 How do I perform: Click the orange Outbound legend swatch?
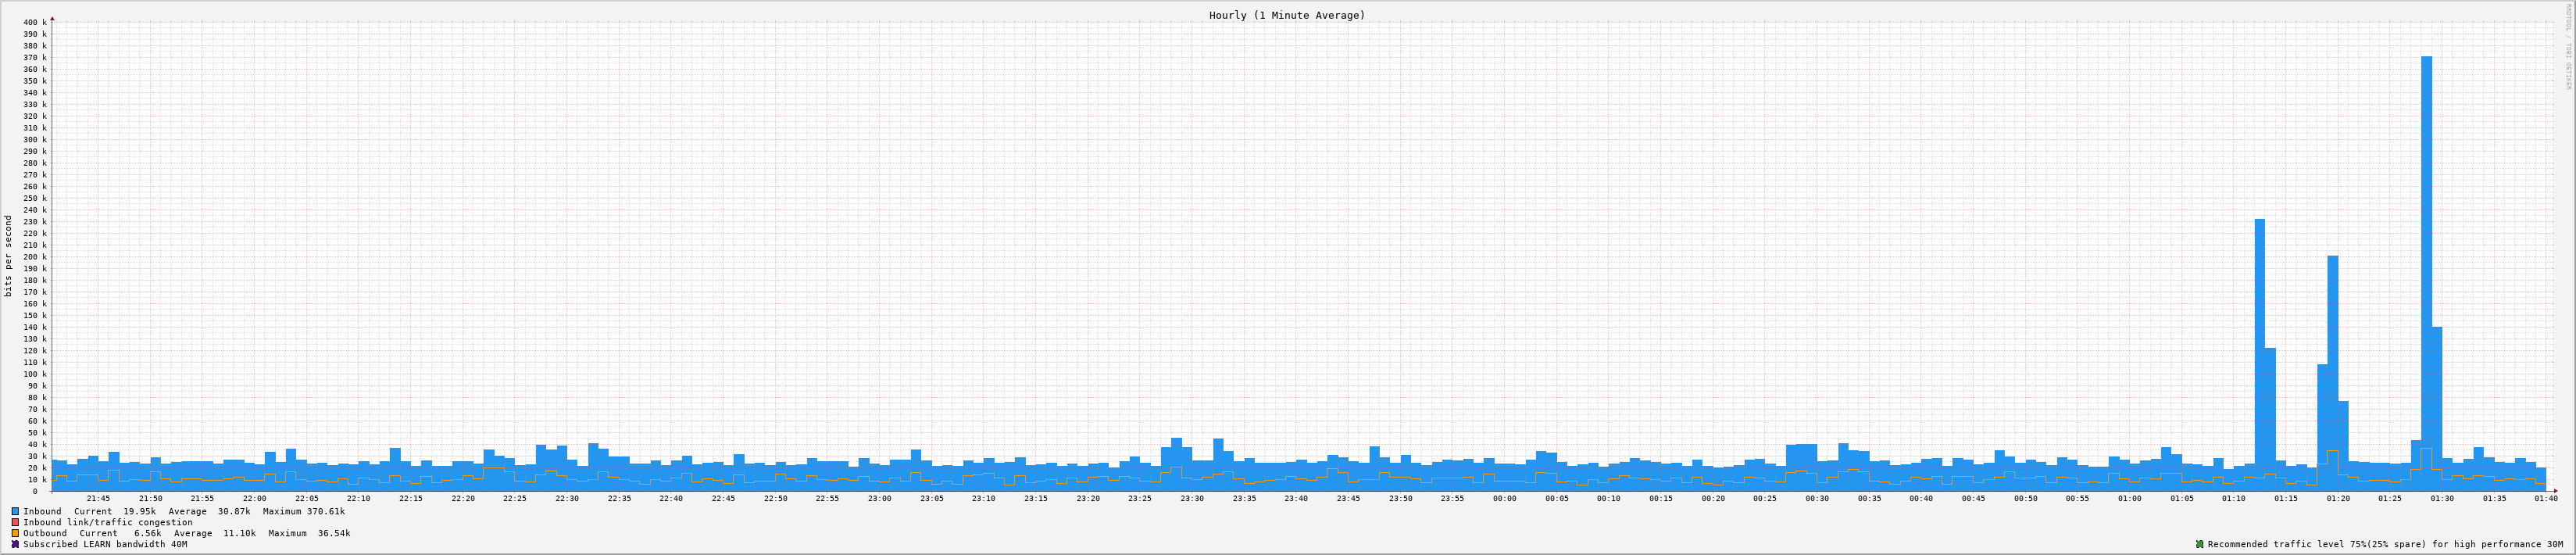(15, 533)
